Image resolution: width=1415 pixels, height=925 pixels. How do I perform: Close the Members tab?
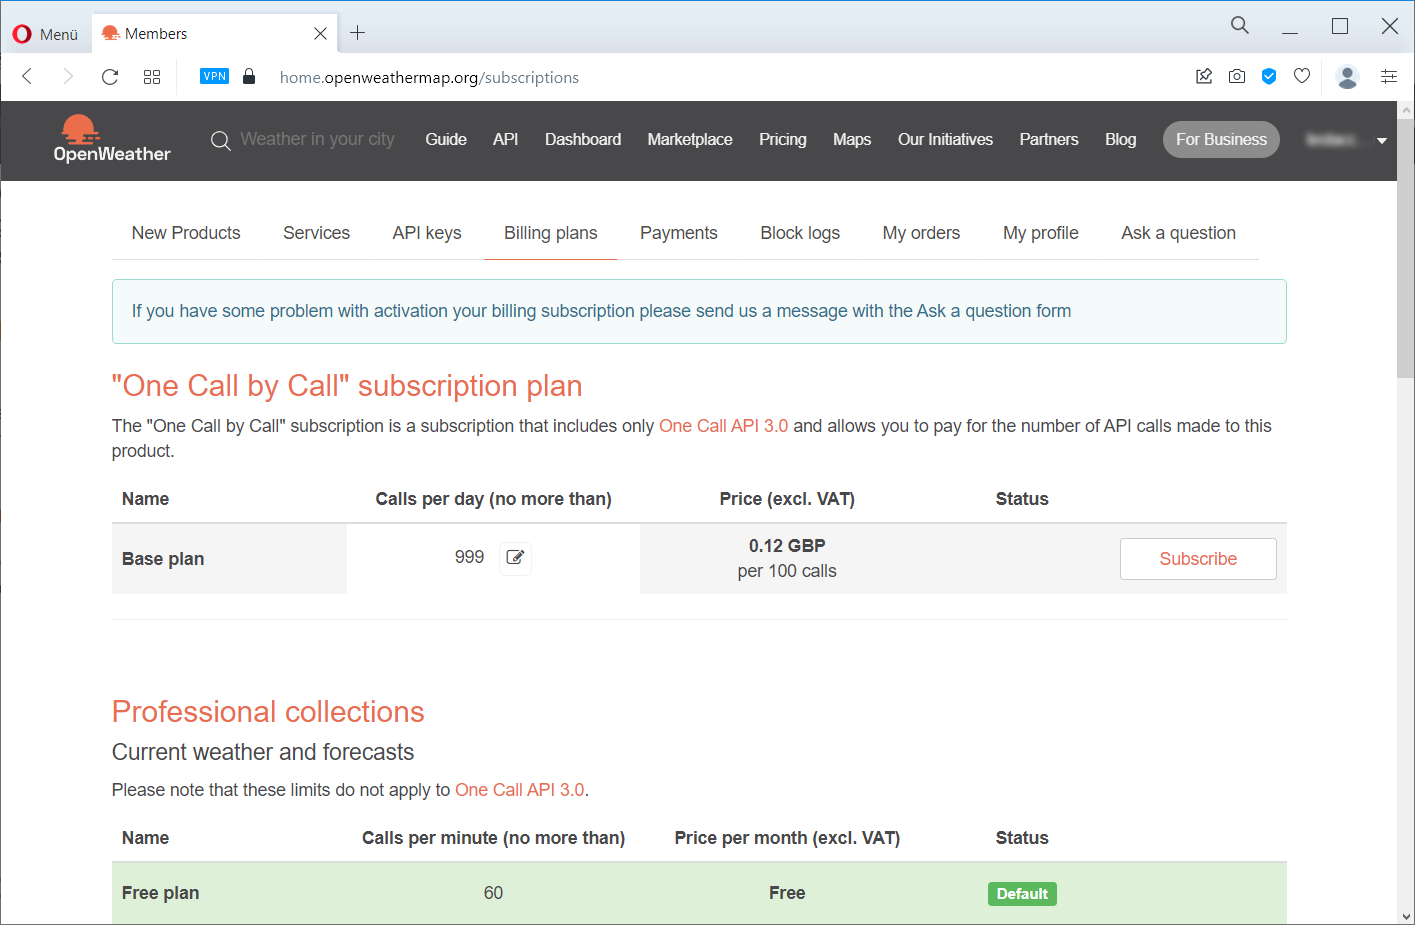(x=320, y=33)
